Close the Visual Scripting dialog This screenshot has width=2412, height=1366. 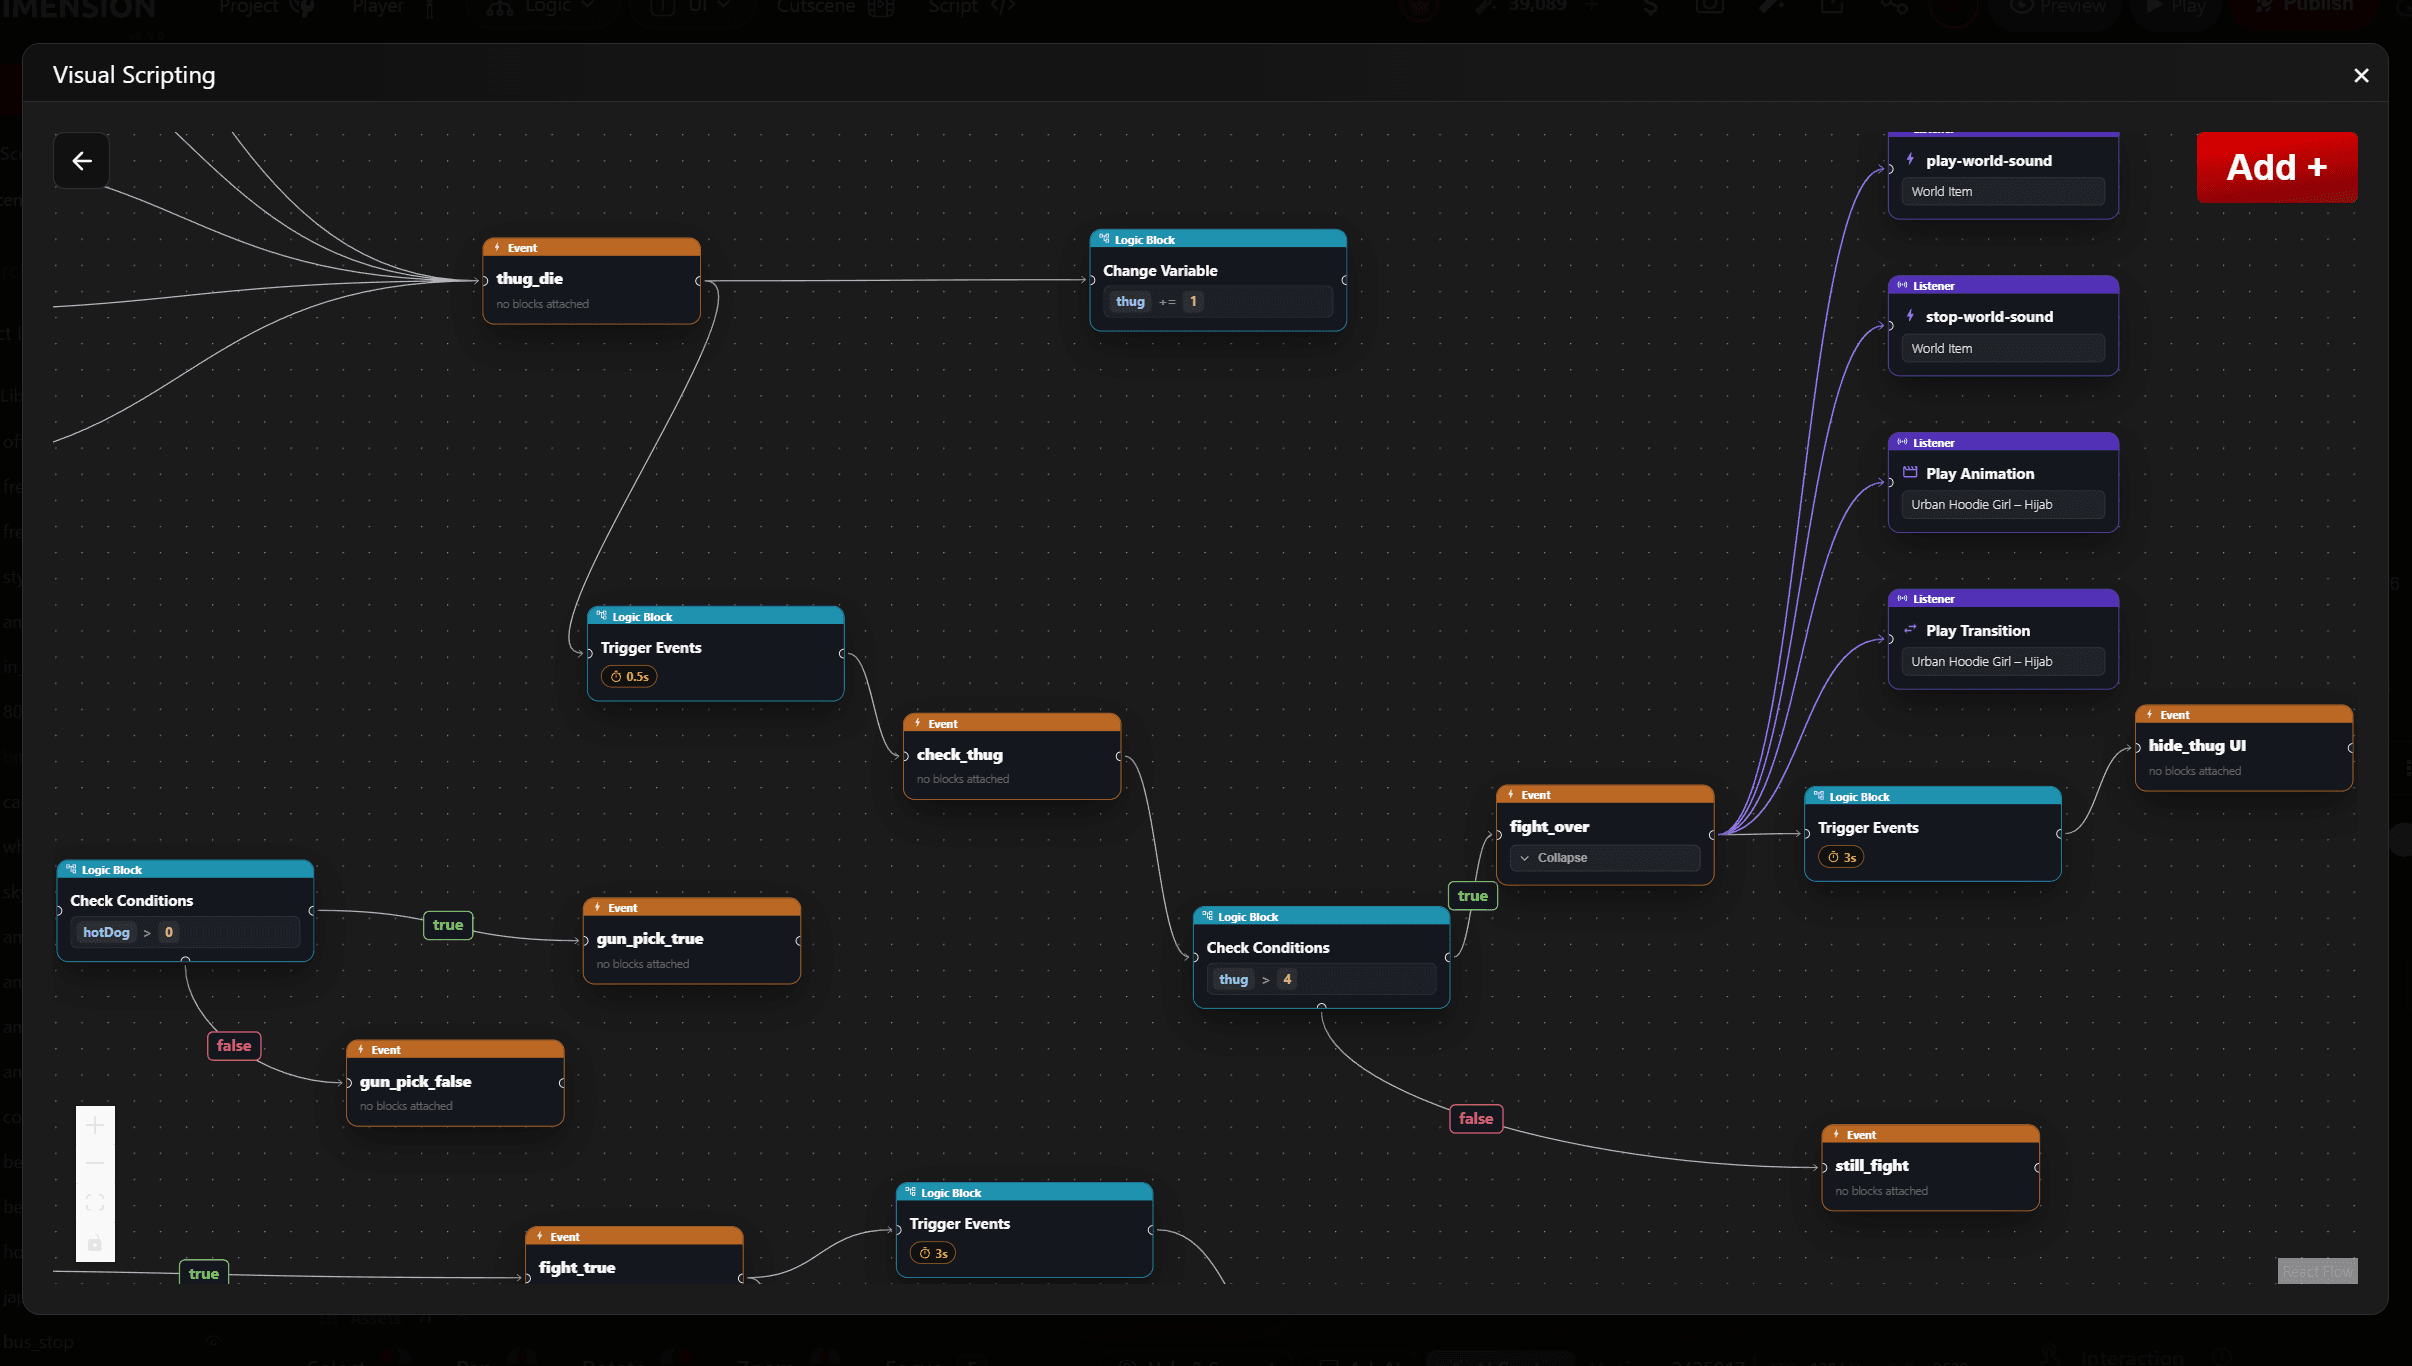click(2361, 76)
